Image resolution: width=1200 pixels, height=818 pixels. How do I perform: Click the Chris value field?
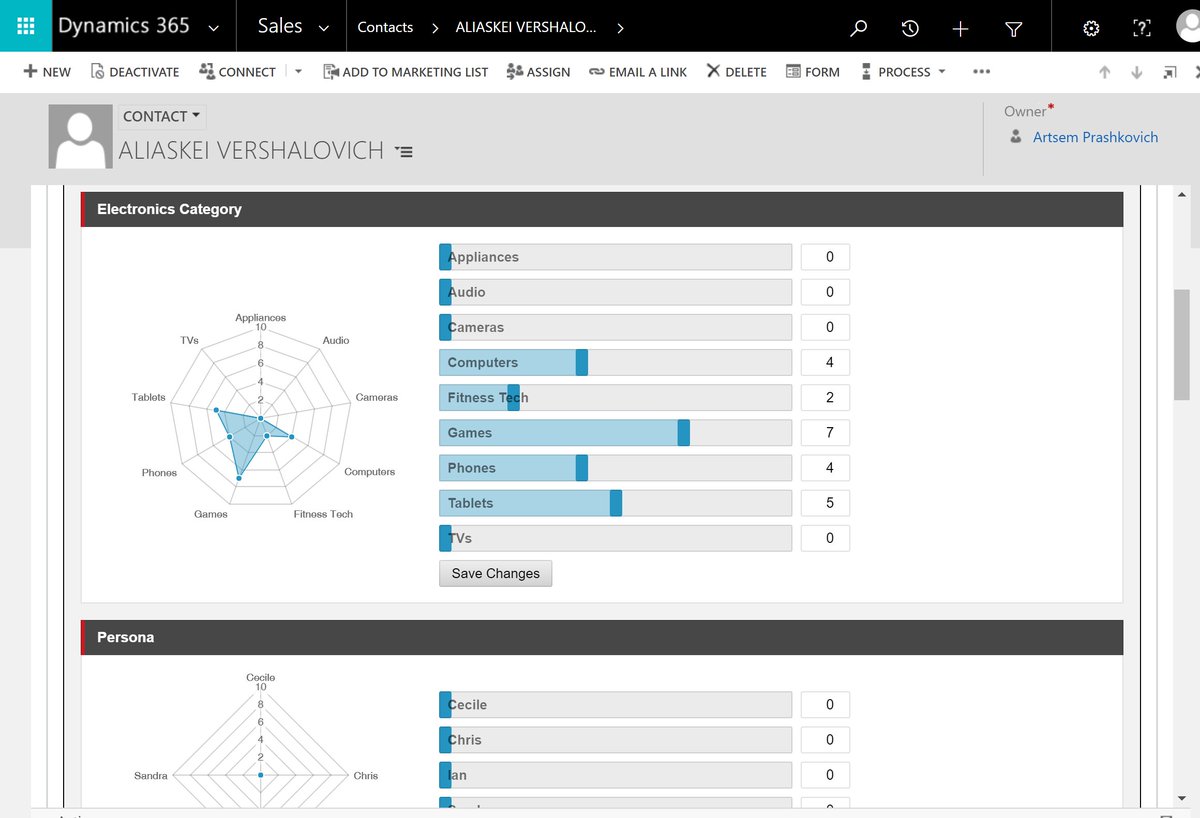[x=825, y=740]
